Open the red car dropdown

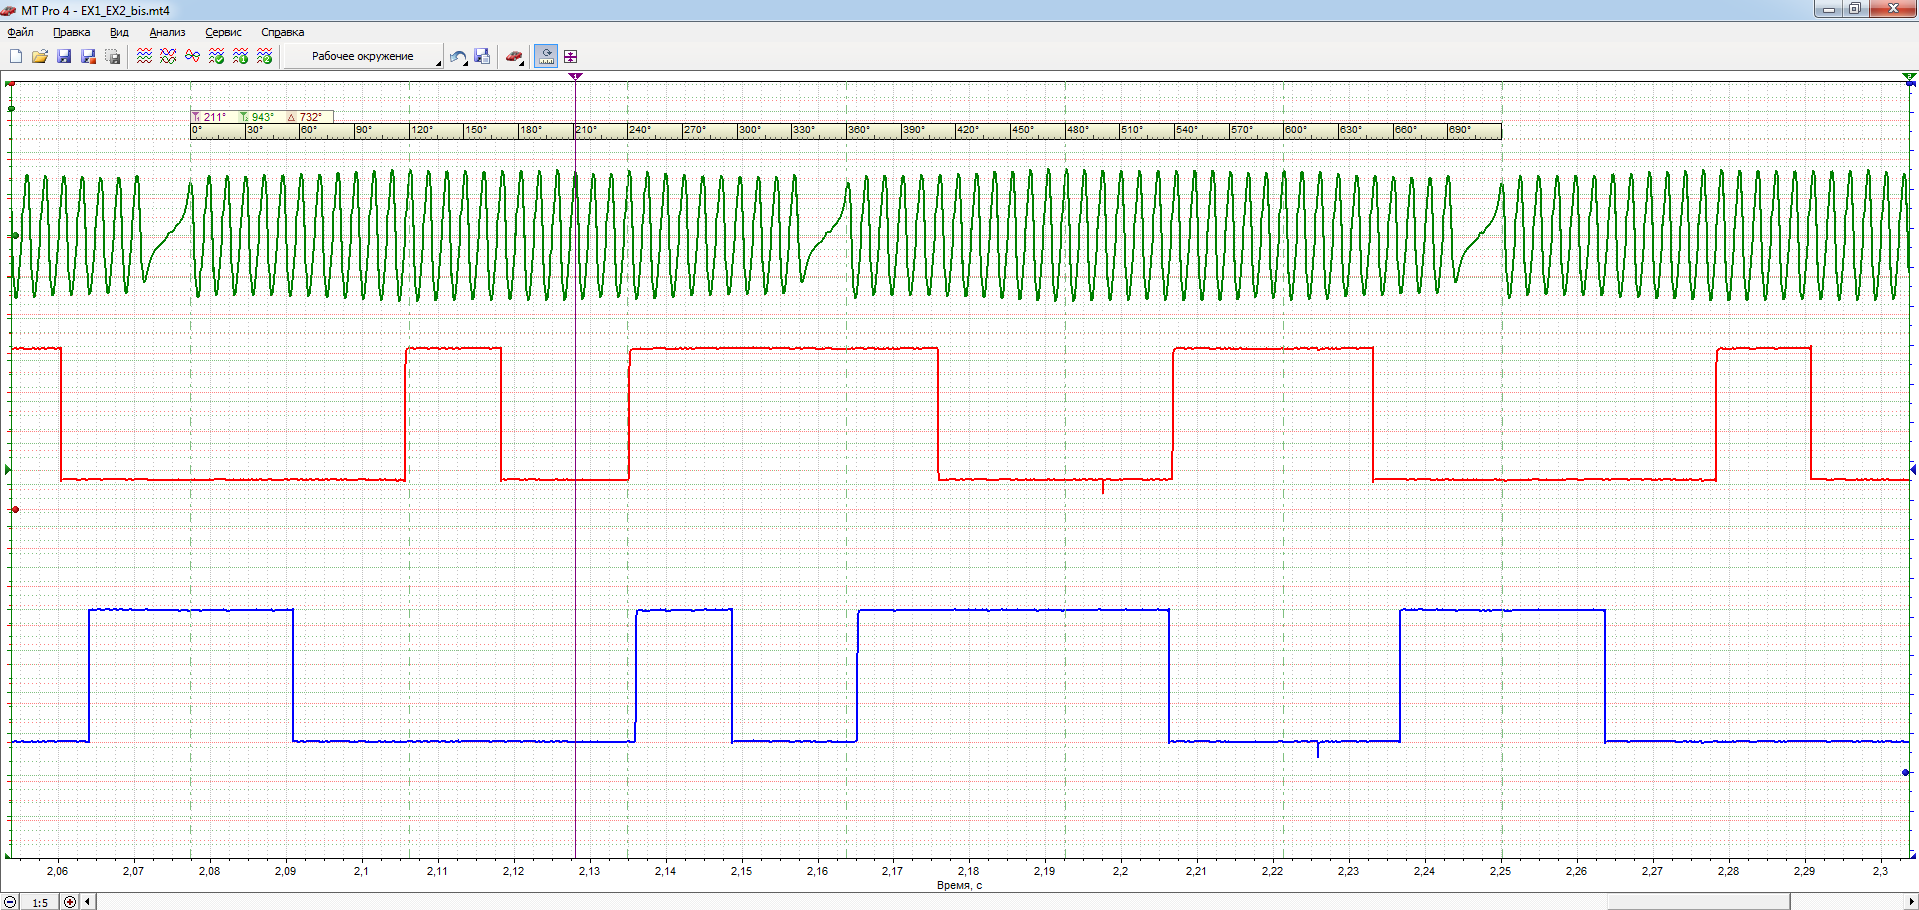click(x=514, y=56)
